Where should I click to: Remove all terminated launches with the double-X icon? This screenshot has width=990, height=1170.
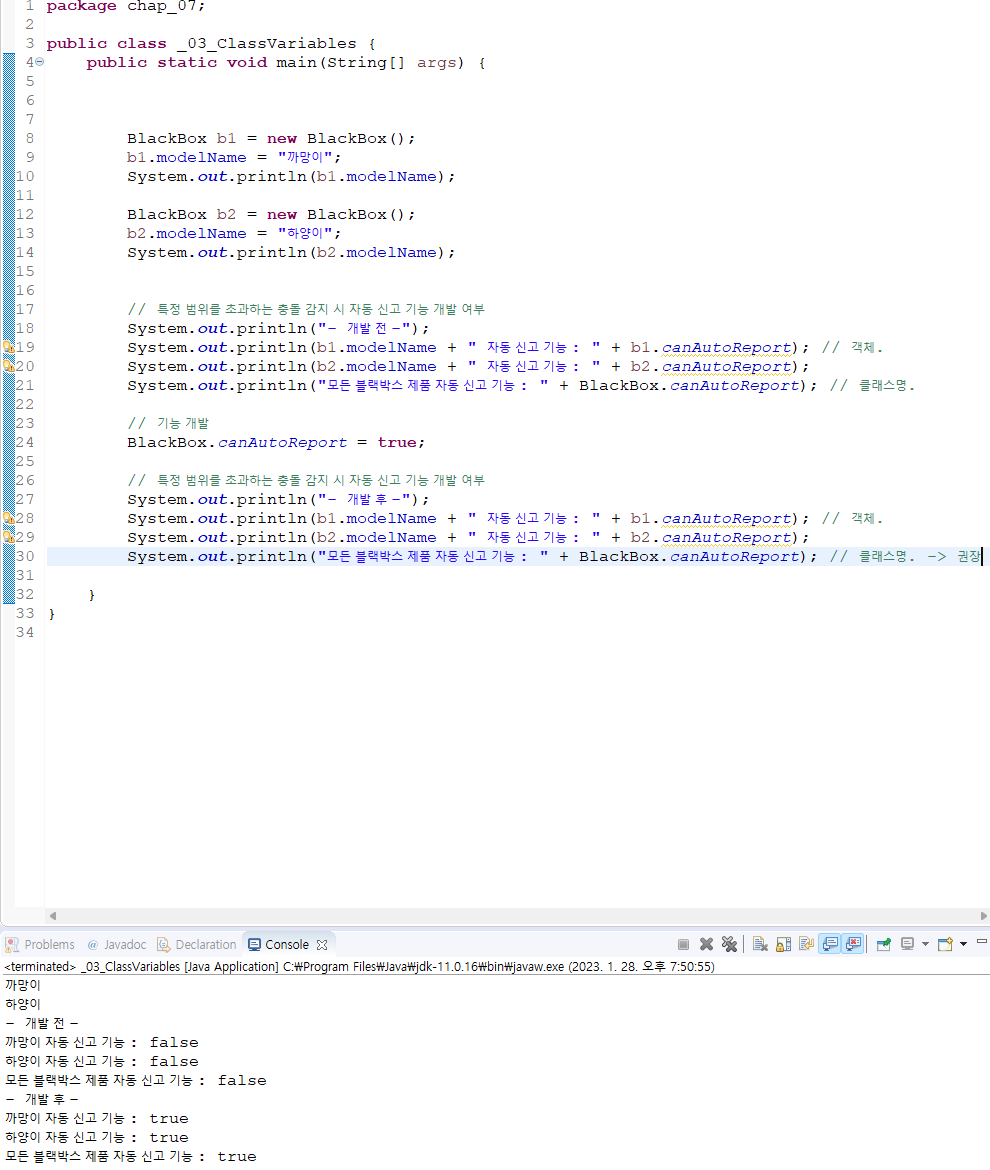[729, 945]
